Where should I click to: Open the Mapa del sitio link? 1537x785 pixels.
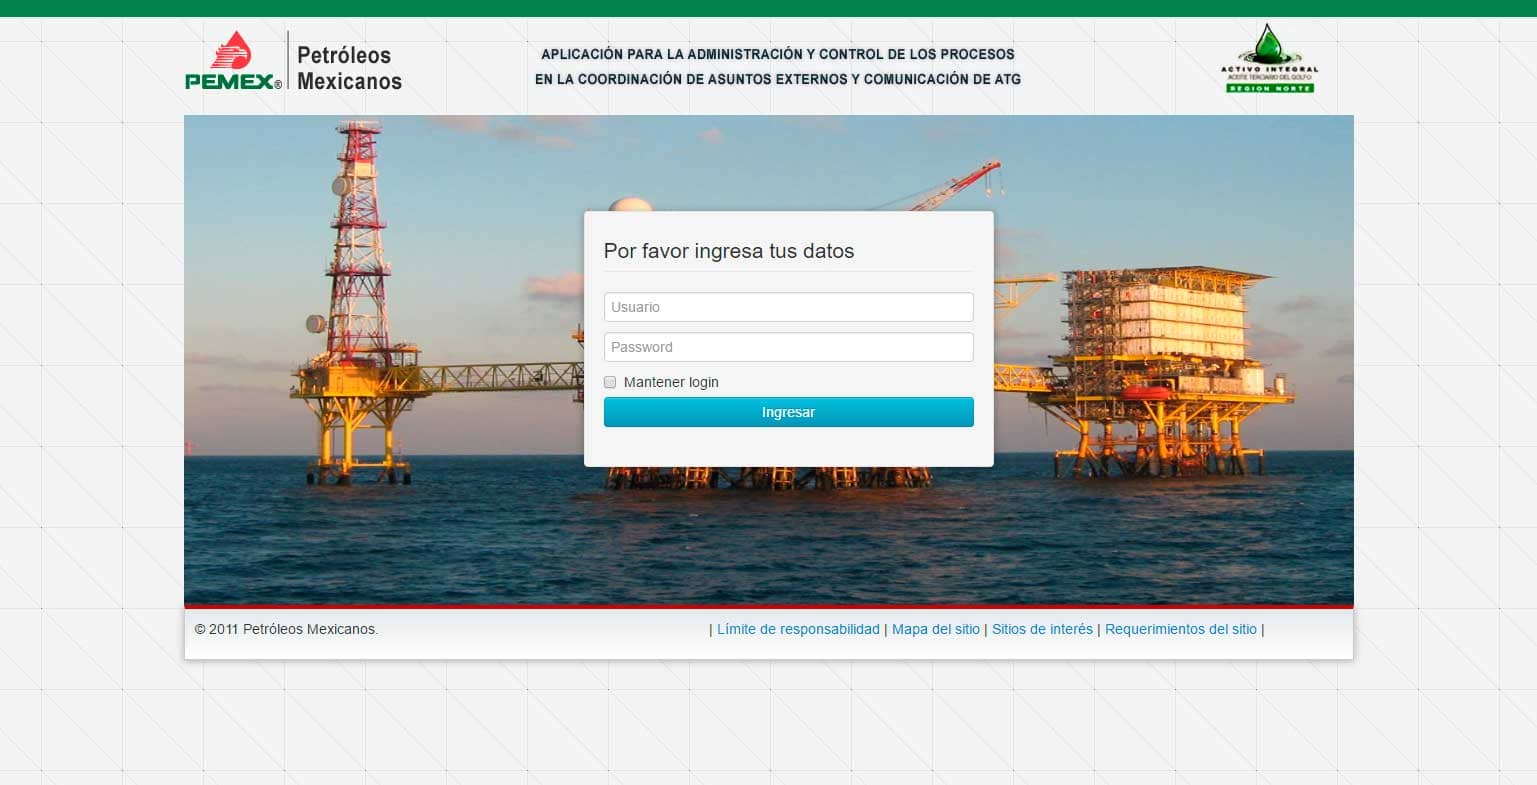[x=936, y=629]
